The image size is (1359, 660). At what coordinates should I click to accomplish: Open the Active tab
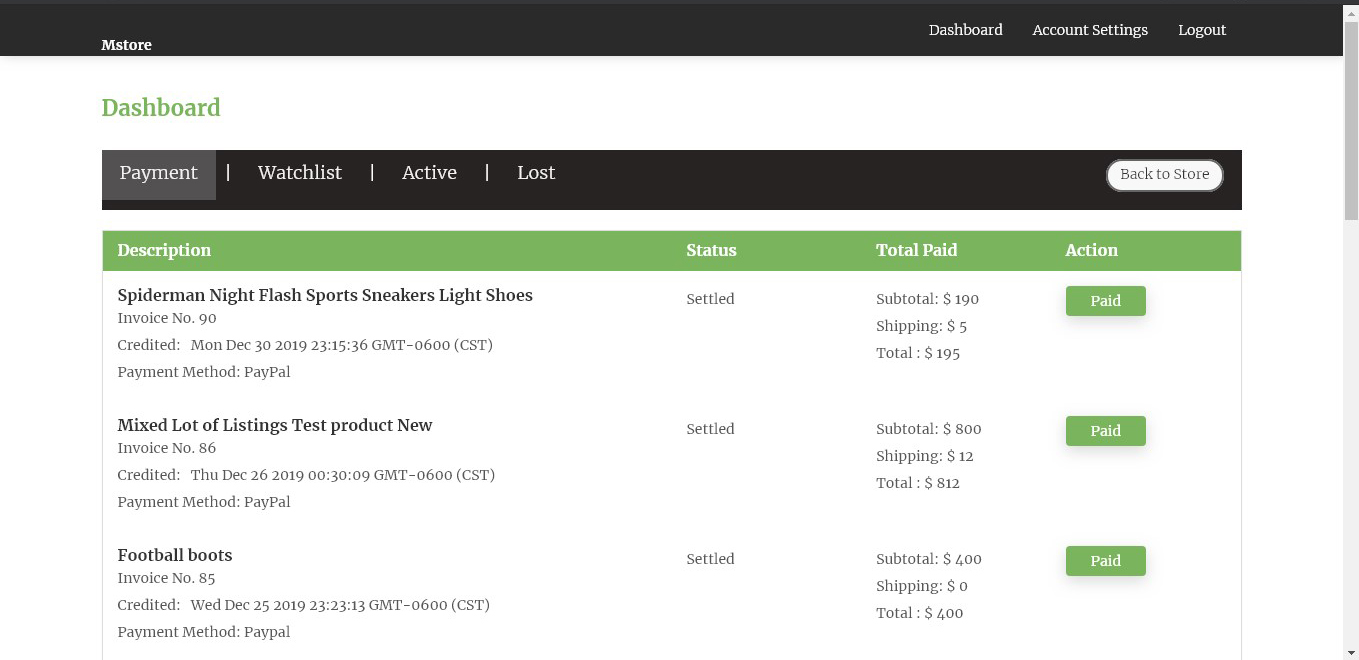(429, 173)
